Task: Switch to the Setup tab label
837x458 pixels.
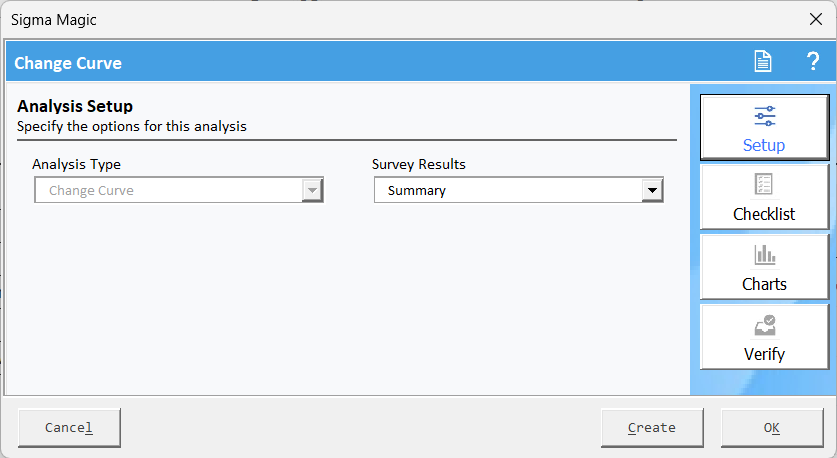Action: [764, 145]
